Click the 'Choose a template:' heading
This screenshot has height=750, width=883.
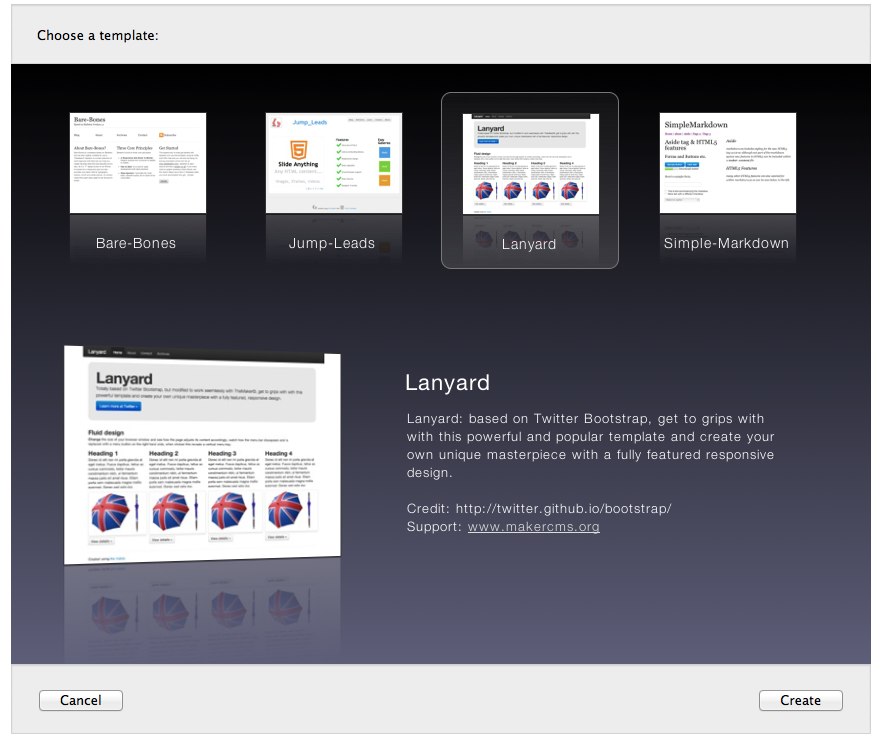coord(97,35)
